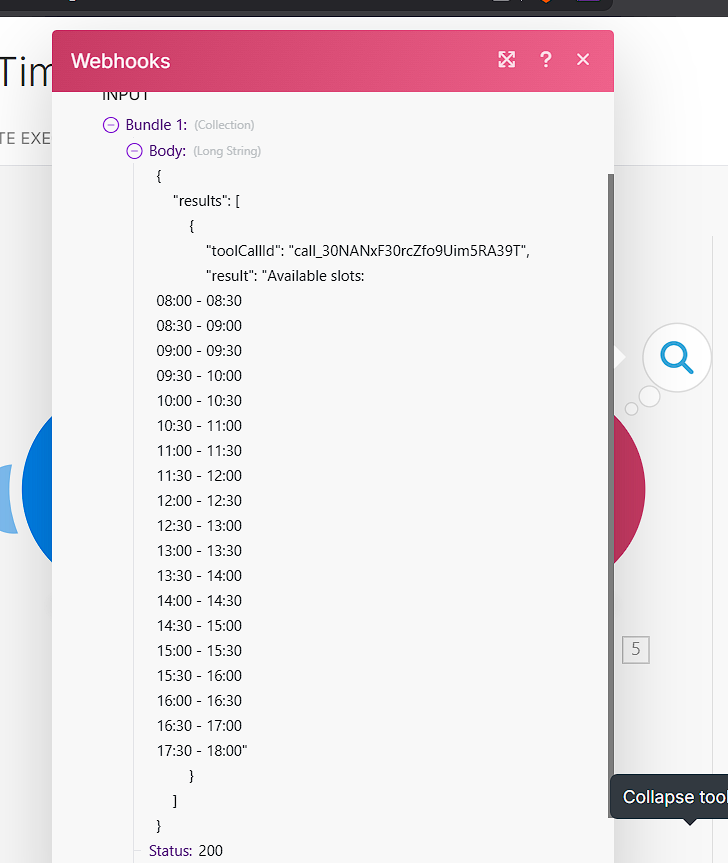Click the magnifier inspection bubble
Viewport: 728px width, 863px height.
tap(677, 358)
